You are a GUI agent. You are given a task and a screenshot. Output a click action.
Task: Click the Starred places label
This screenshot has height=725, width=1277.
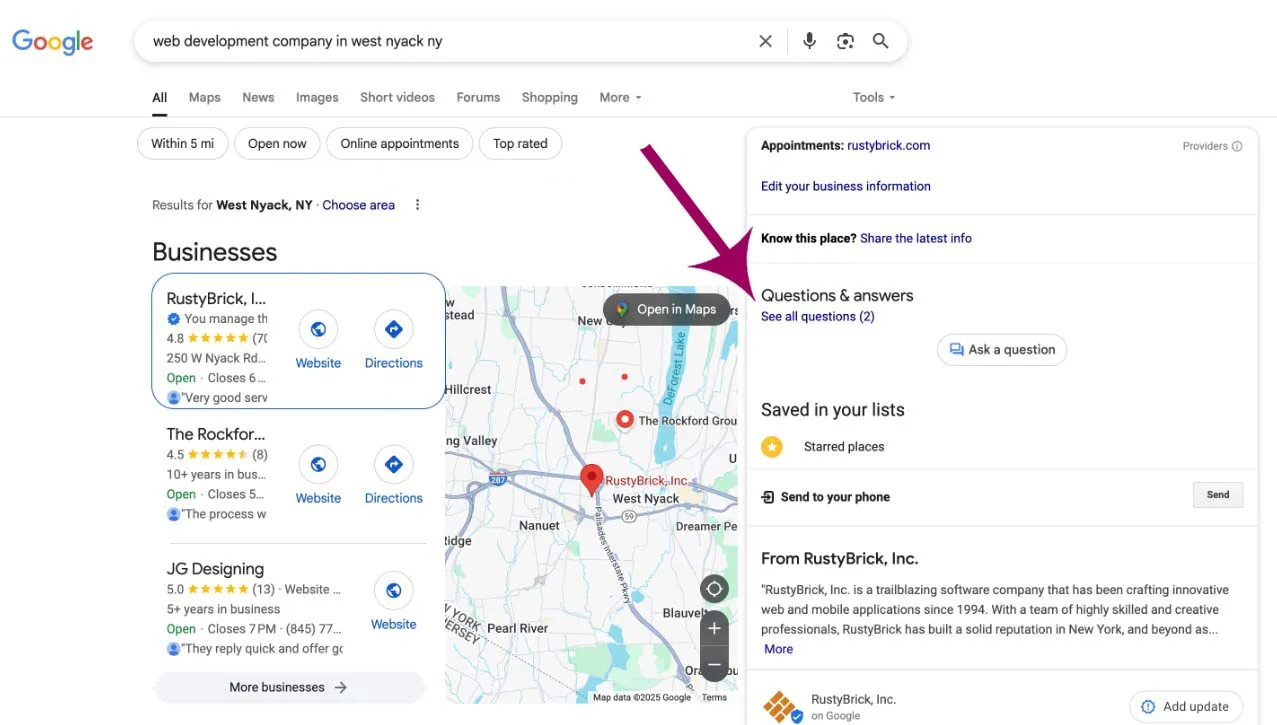tap(844, 447)
